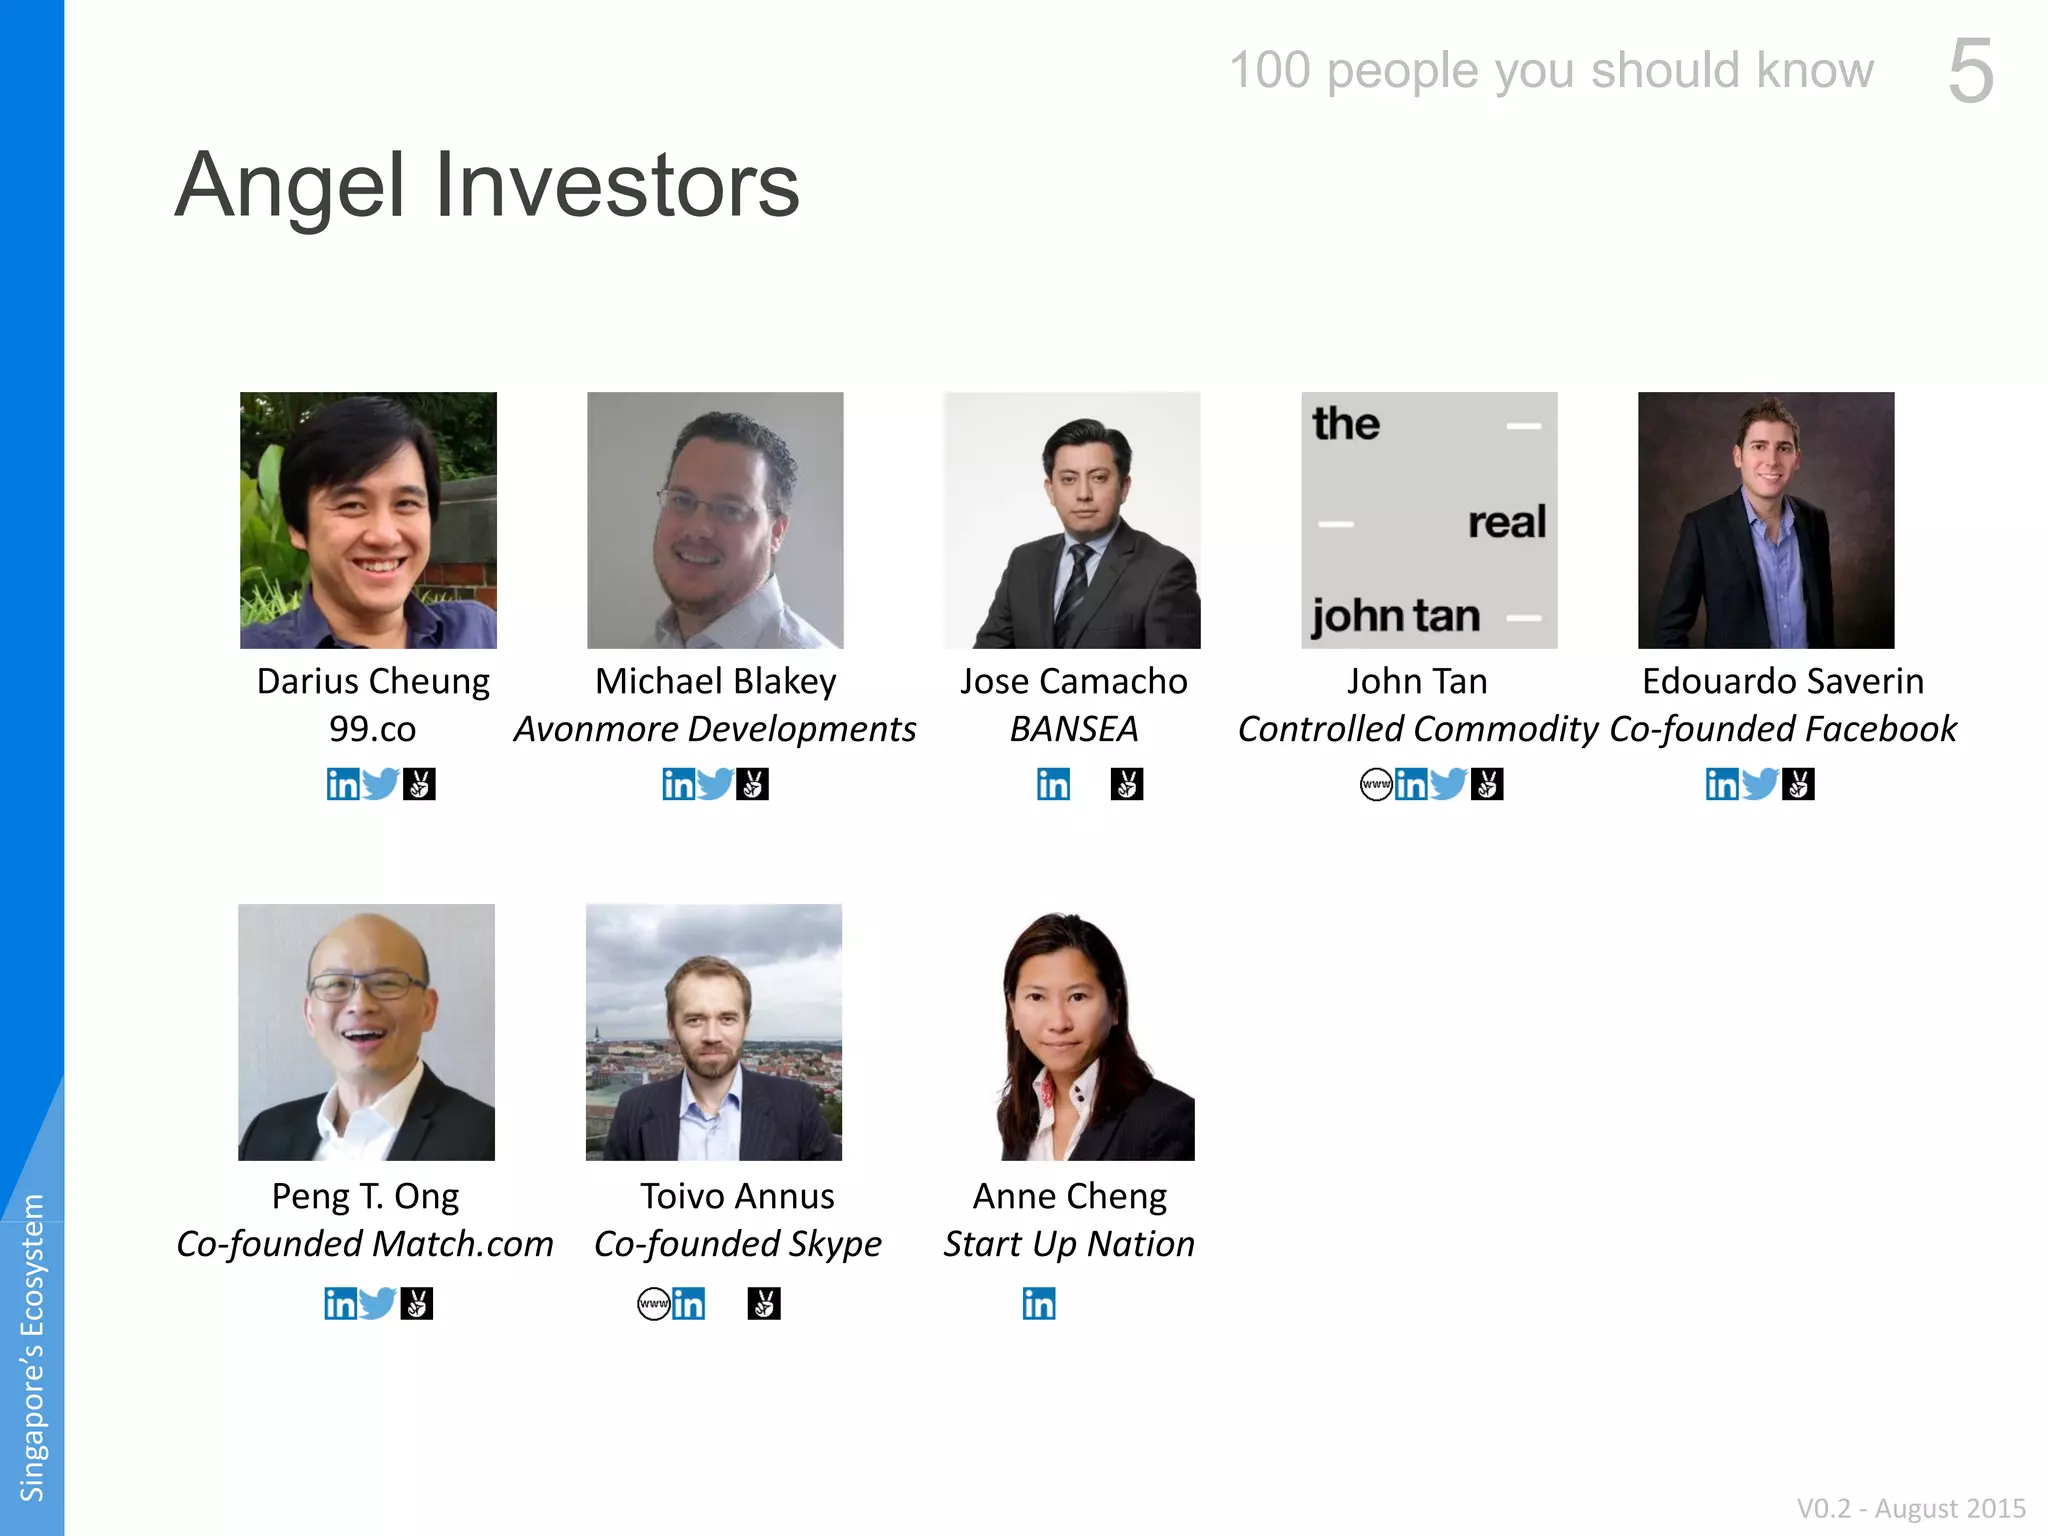Open Toivo Annus's website www icon
Image resolution: width=2048 pixels, height=1536 pixels.
click(654, 1303)
